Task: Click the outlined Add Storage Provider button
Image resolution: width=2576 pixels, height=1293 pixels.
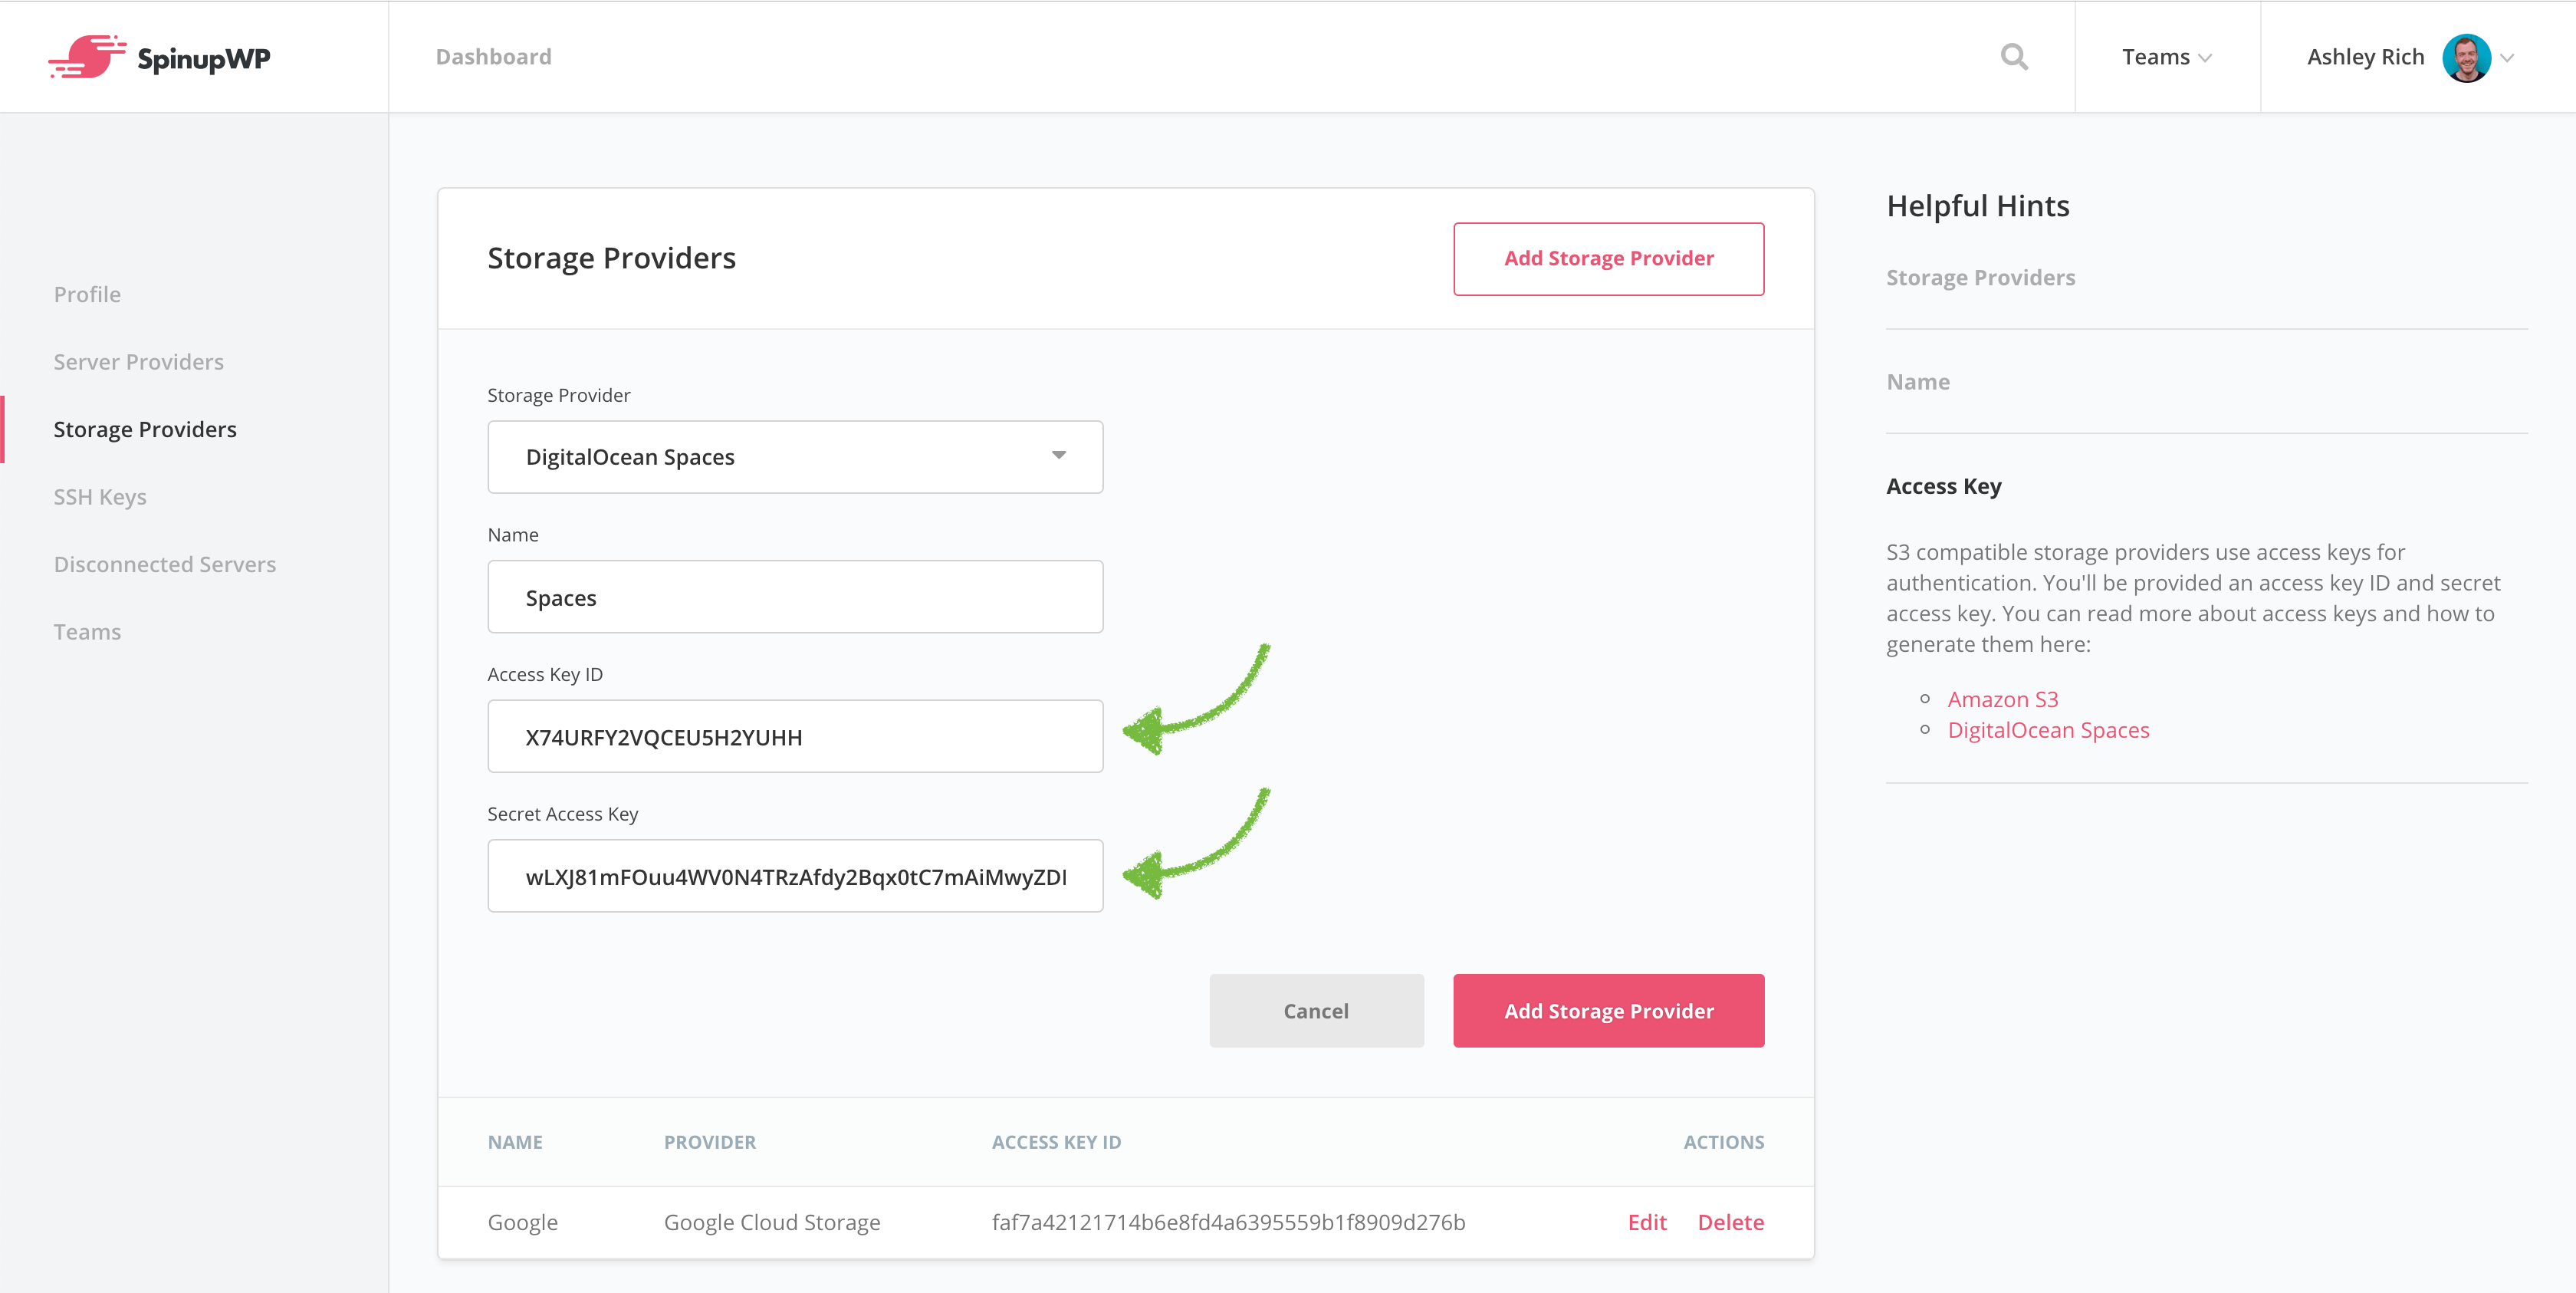Action: coord(1608,259)
